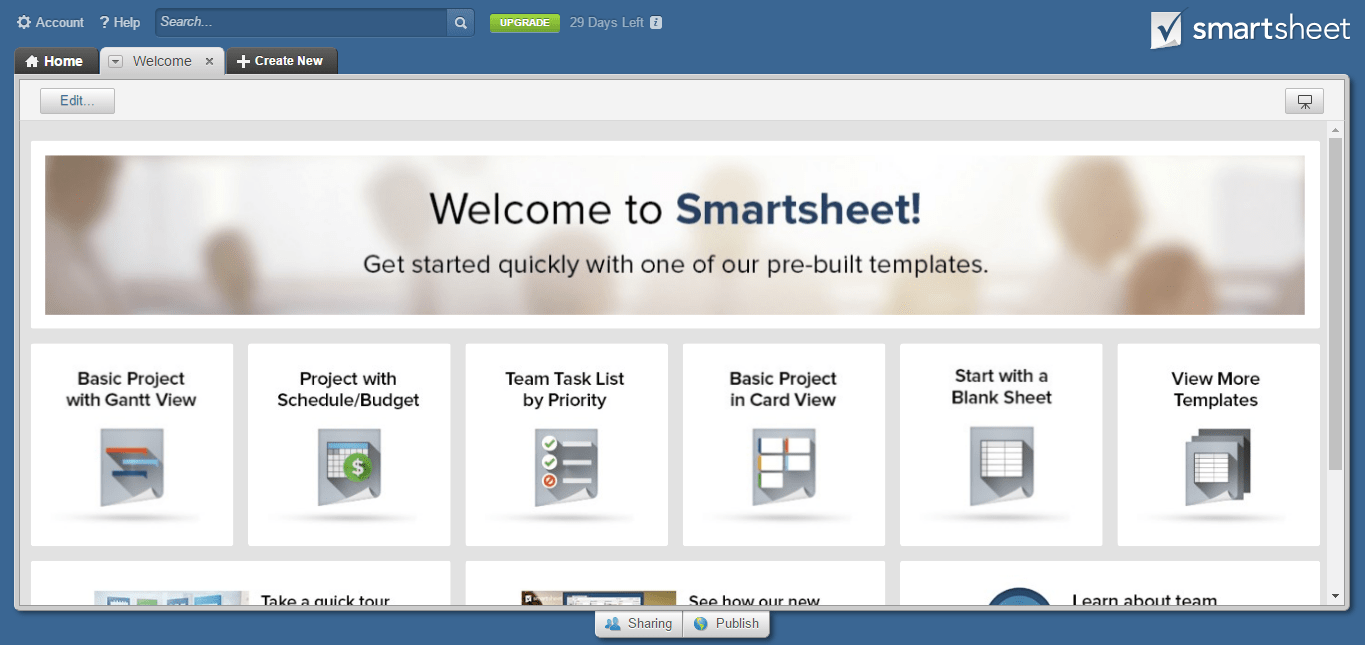Click the search magnifier icon
The width and height of the screenshot is (1365, 645).
[x=460, y=22]
